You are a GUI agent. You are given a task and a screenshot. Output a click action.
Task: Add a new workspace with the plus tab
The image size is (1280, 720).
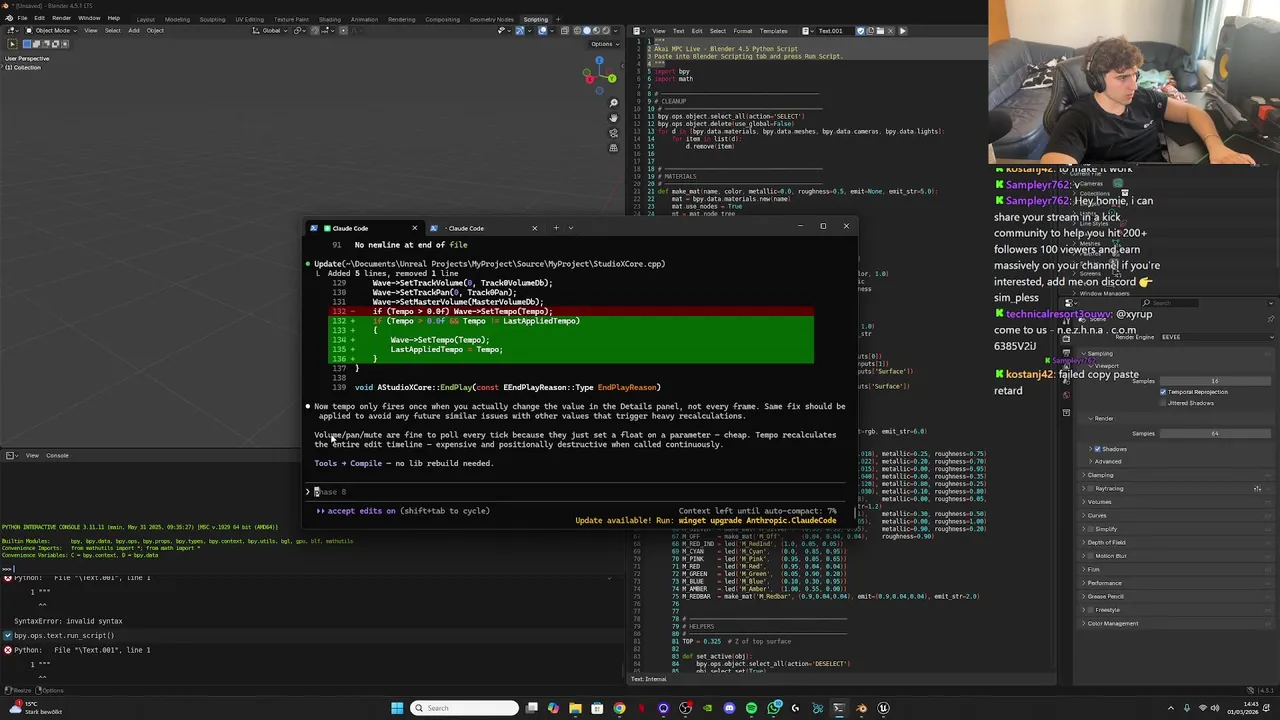click(558, 19)
